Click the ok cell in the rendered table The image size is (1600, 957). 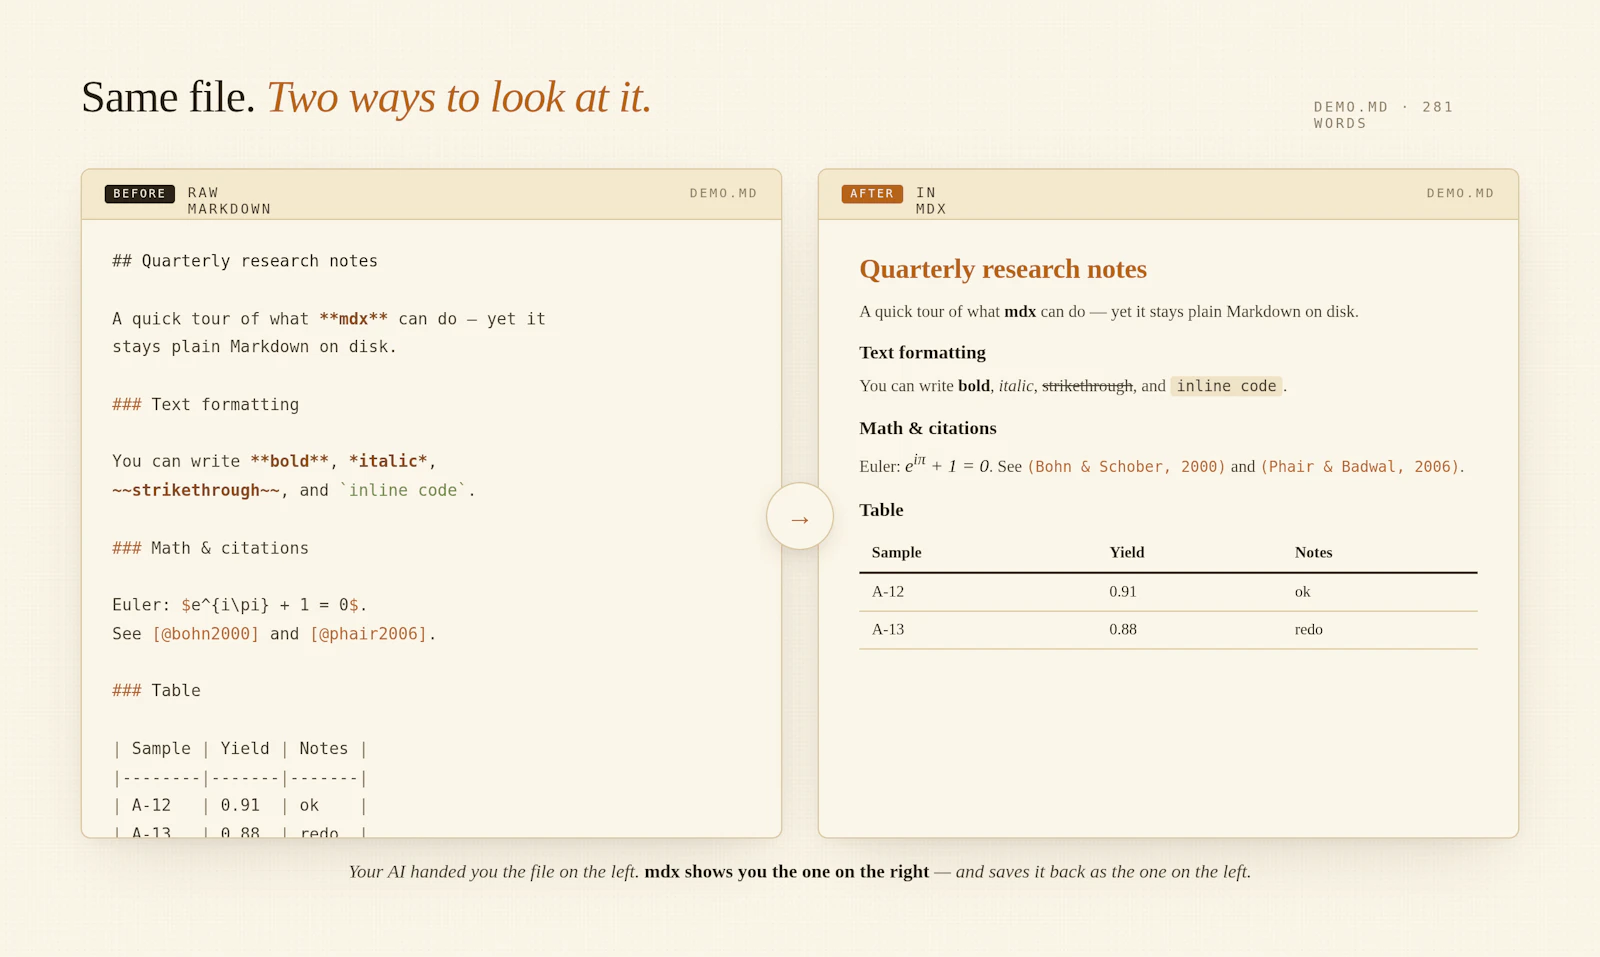click(x=1302, y=592)
